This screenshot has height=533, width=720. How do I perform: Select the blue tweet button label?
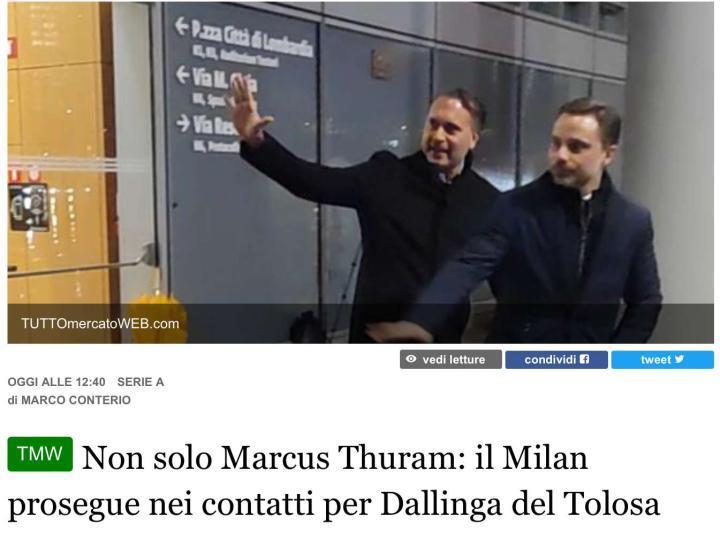(x=655, y=359)
